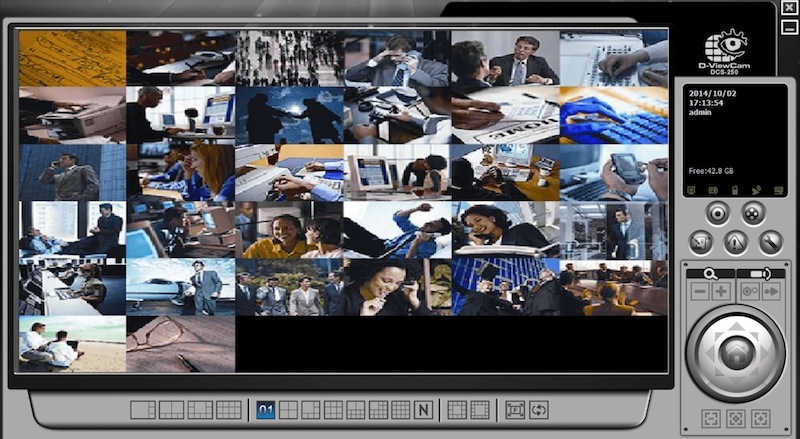Tilt camera up with PTZ arrow
800x439 pixels.
[736, 326]
